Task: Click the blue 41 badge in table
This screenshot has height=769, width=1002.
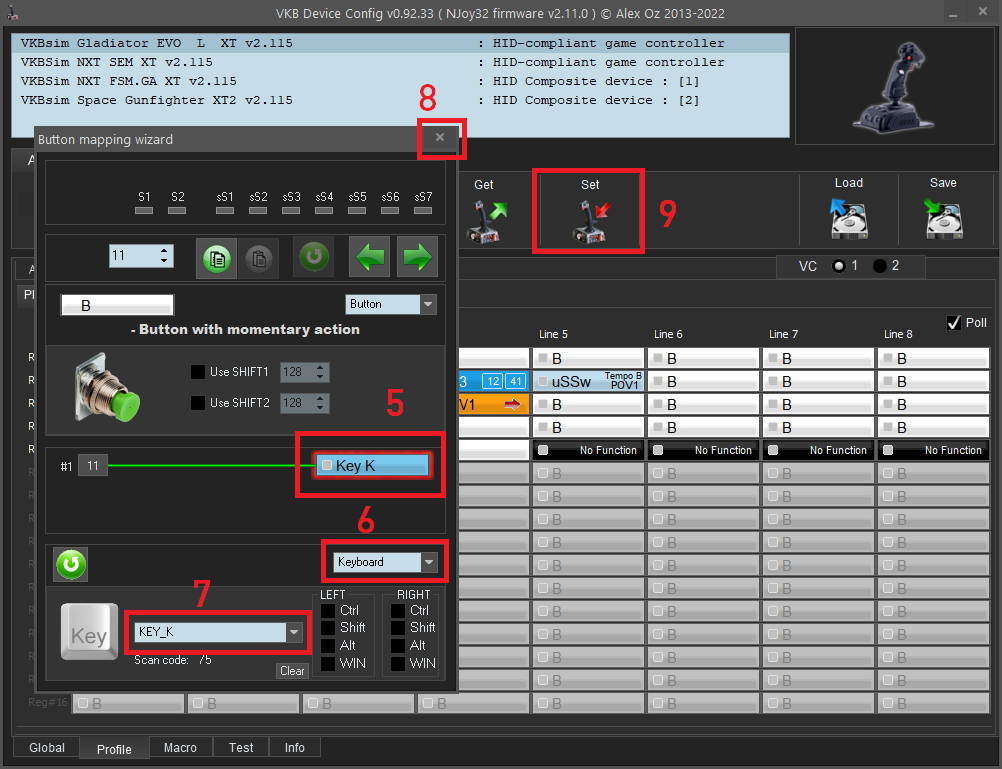Action: point(516,382)
